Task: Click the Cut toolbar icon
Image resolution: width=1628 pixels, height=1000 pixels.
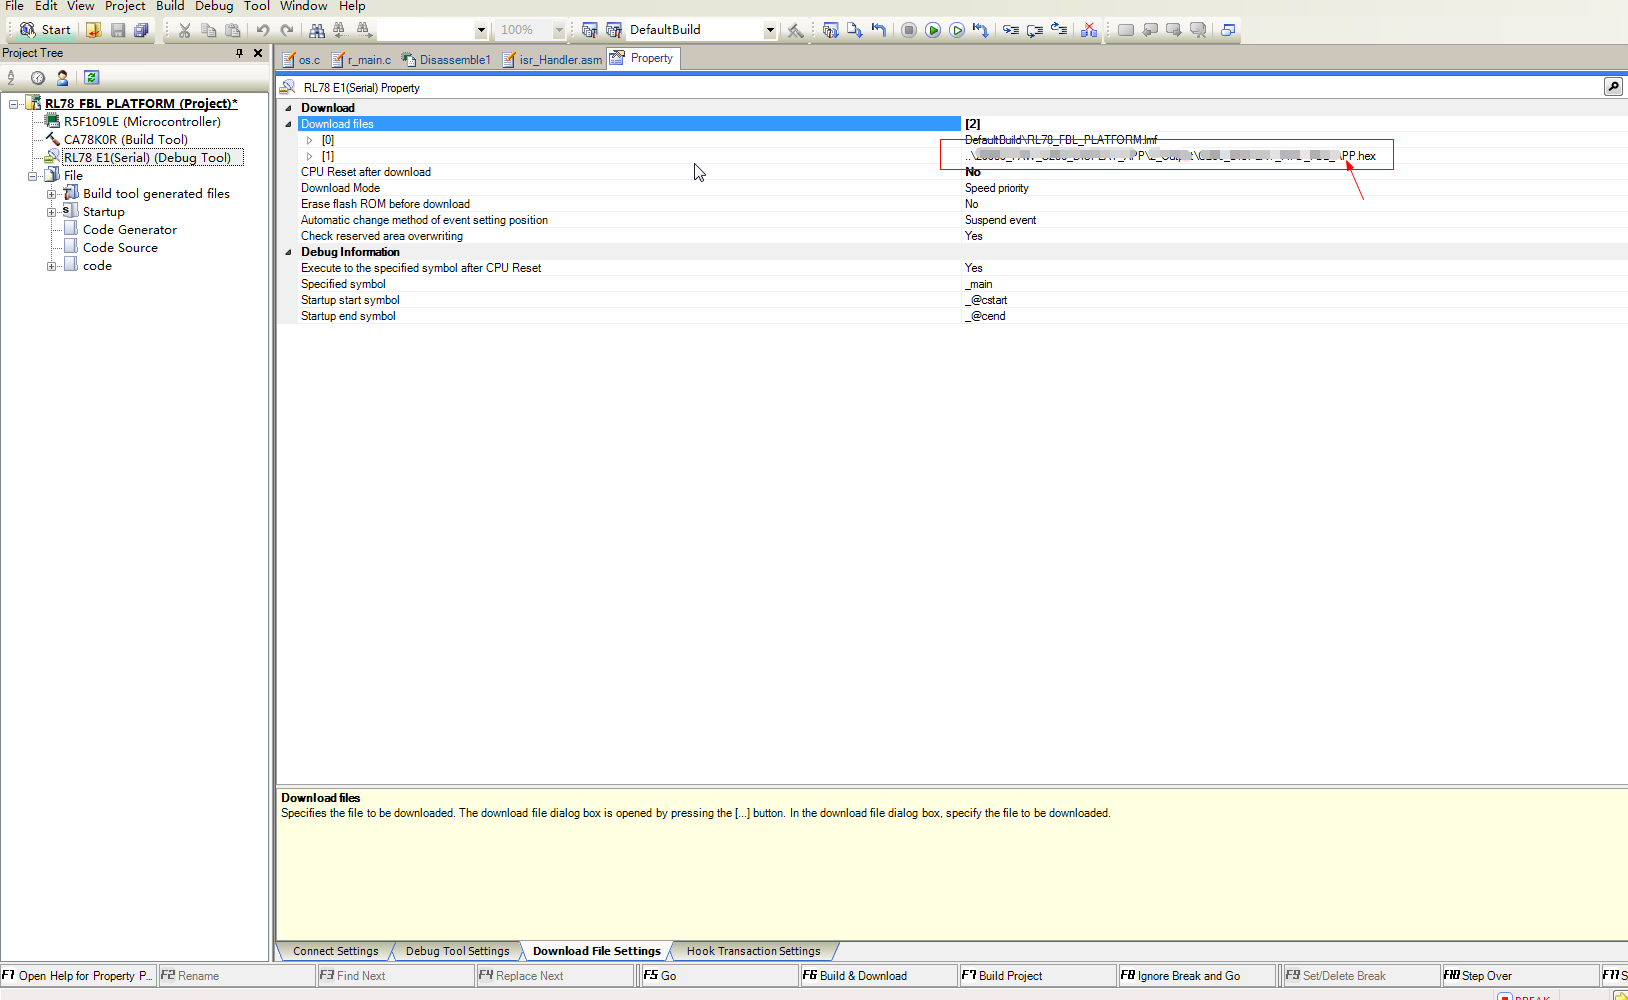Action: coord(185,30)
